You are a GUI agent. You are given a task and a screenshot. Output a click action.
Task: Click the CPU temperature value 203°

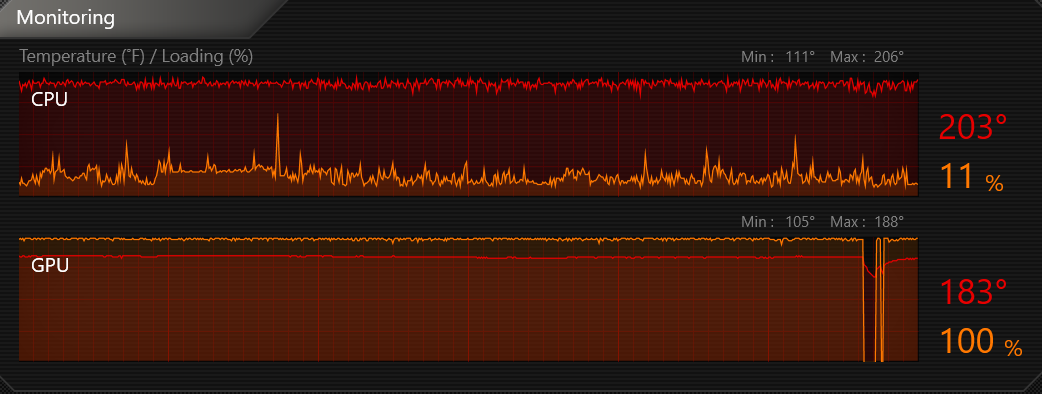tap(973, 127)
